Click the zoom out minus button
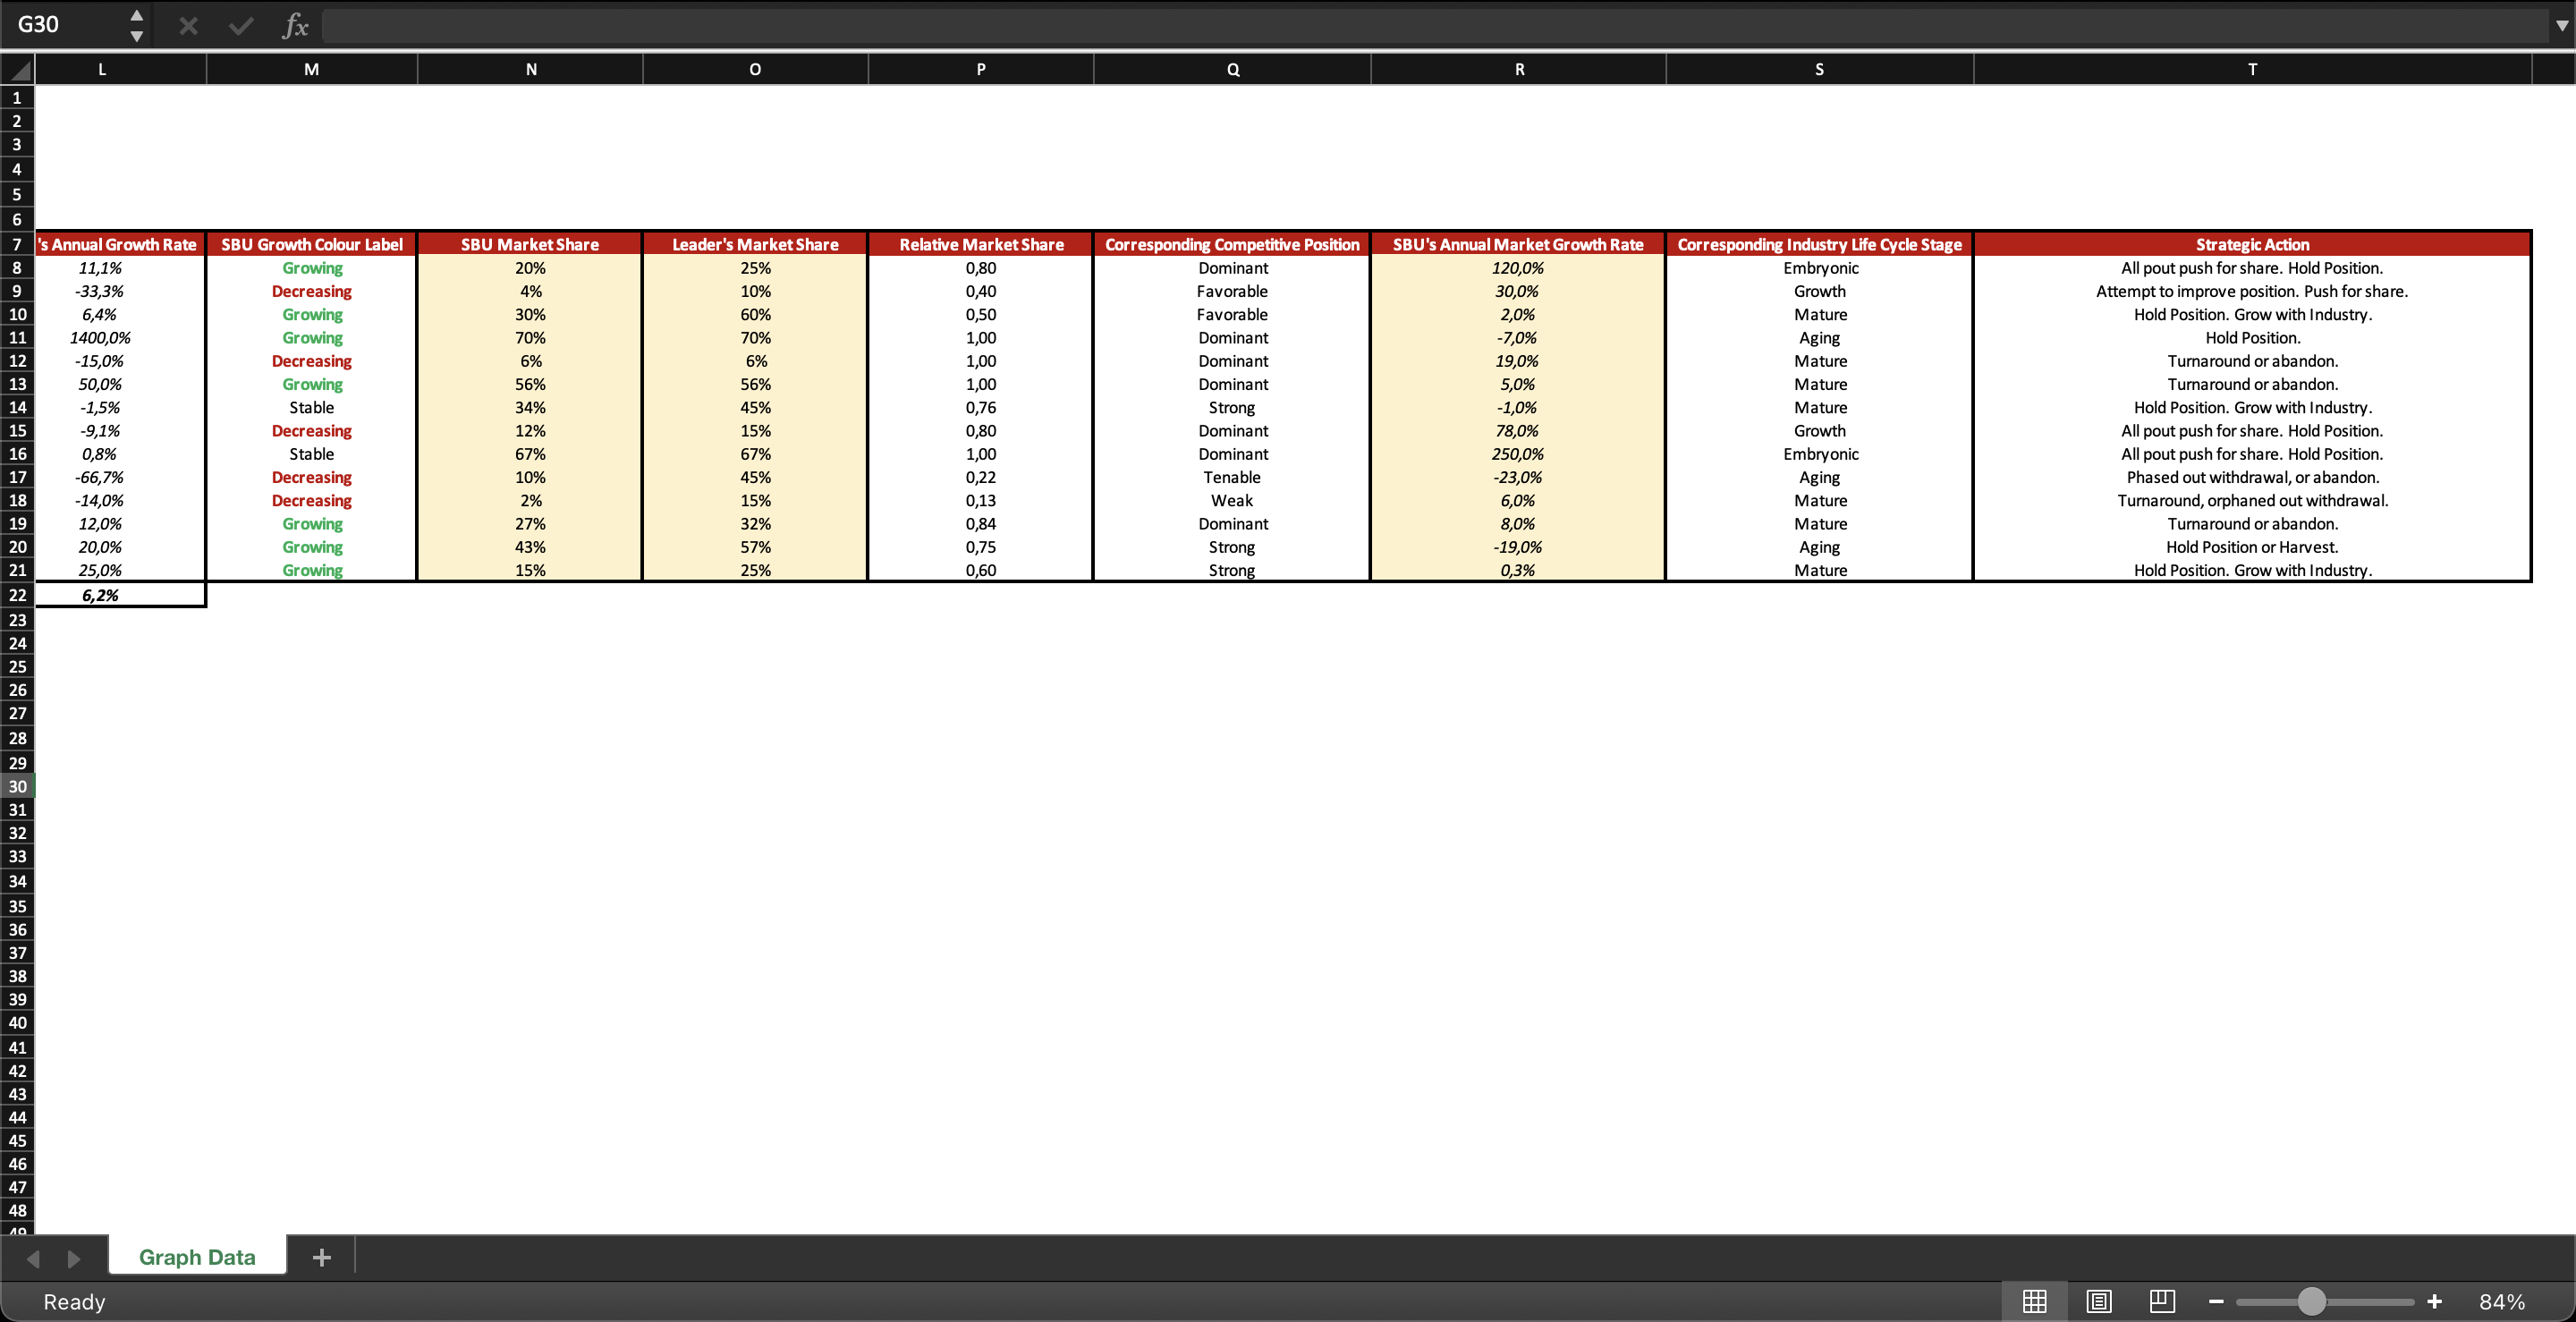2576x1322 pixels. 2216,1301
